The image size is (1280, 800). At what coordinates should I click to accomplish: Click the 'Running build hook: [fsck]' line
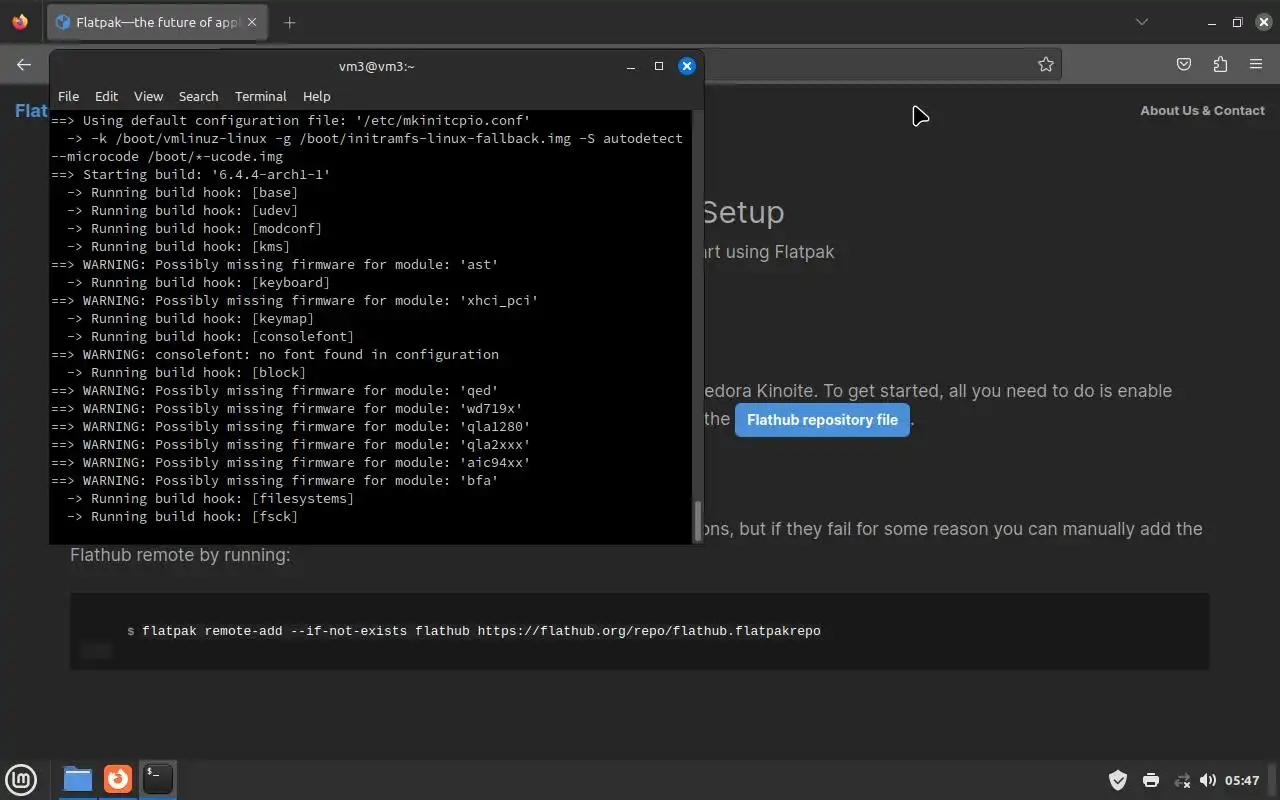(x=182, y=516)
